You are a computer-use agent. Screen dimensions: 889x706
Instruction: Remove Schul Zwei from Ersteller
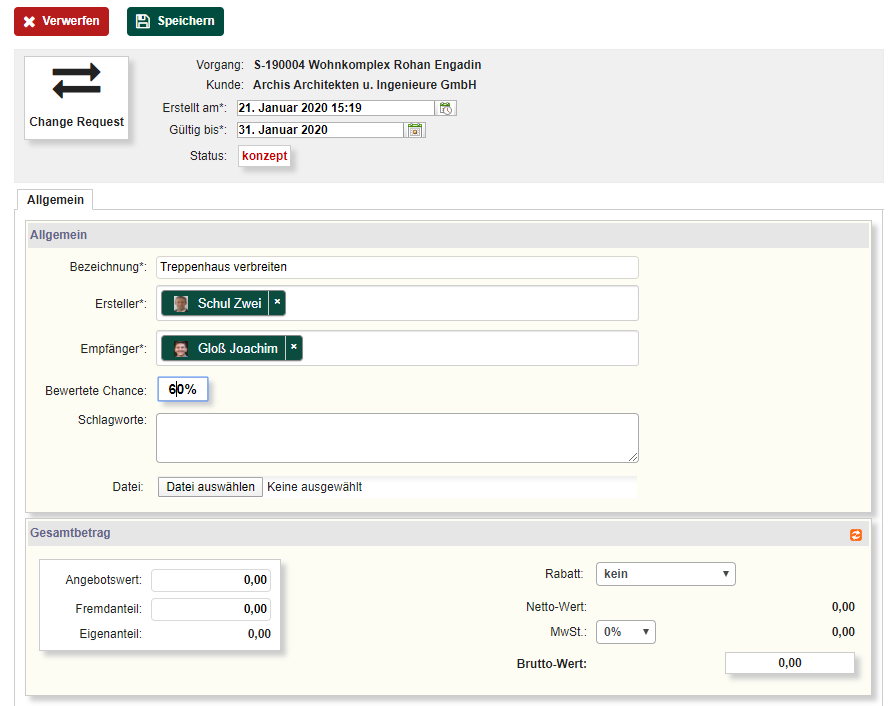pyautogui.click(x=277, y=303)
